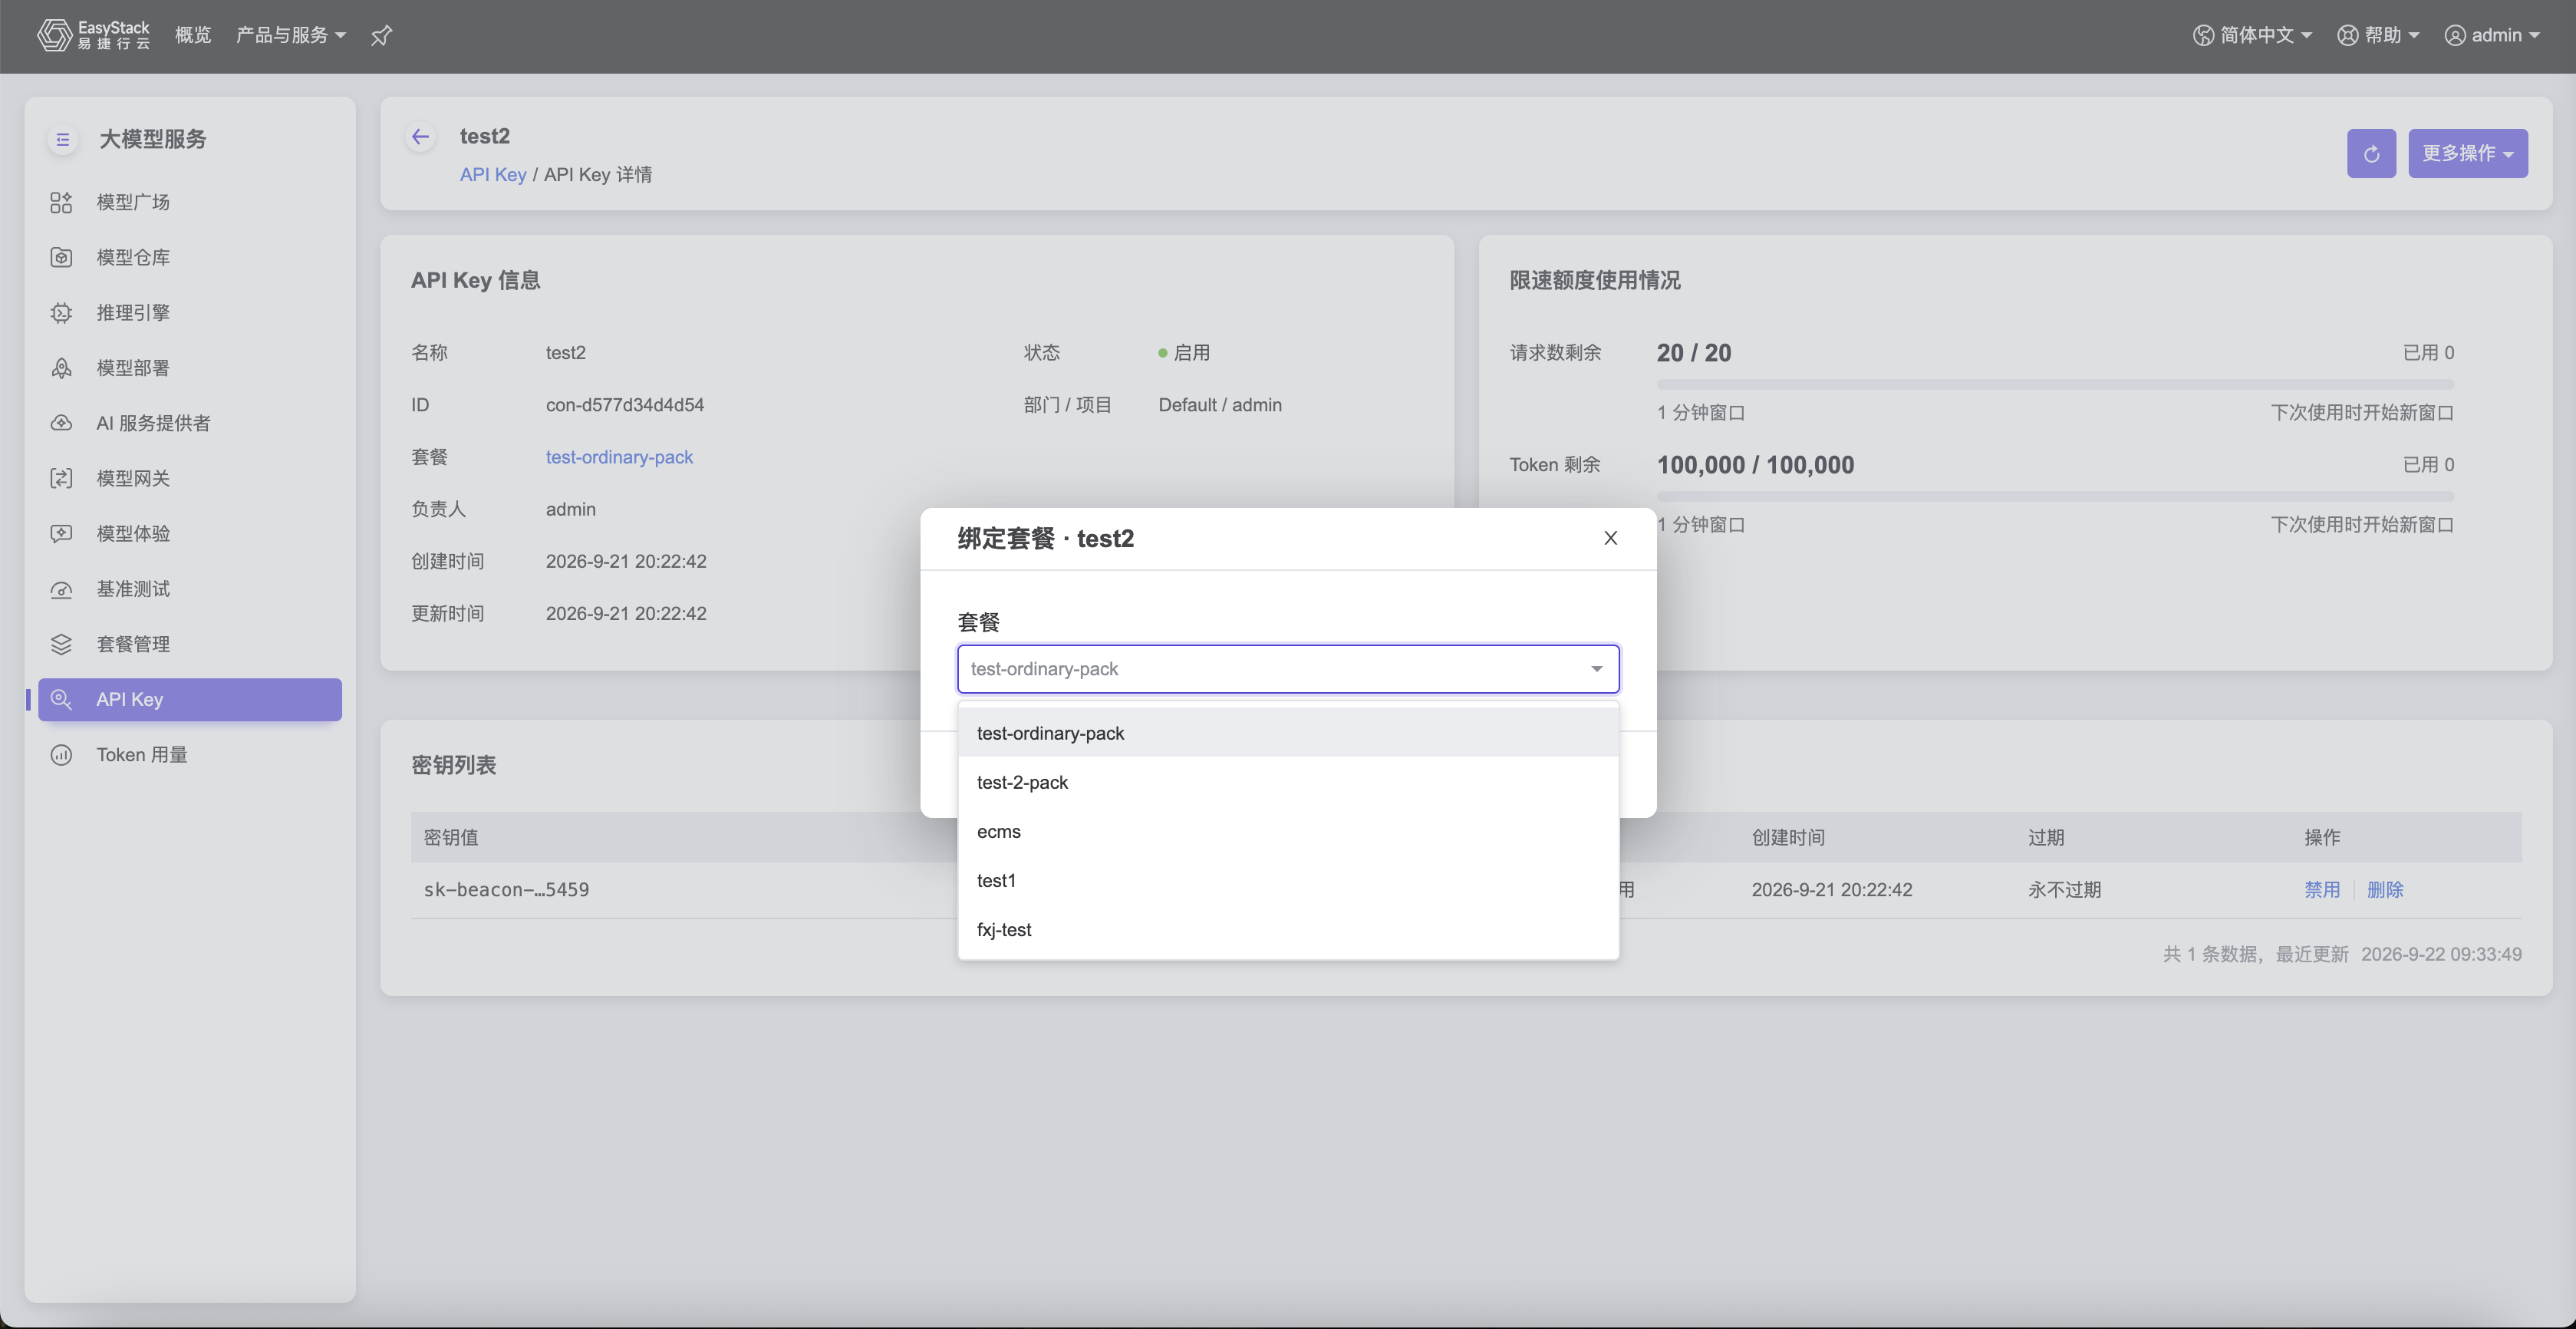Expand the 更多操作 dropdown
This screenshot has width=2576, height=1329.
[x=2467, y=153]
